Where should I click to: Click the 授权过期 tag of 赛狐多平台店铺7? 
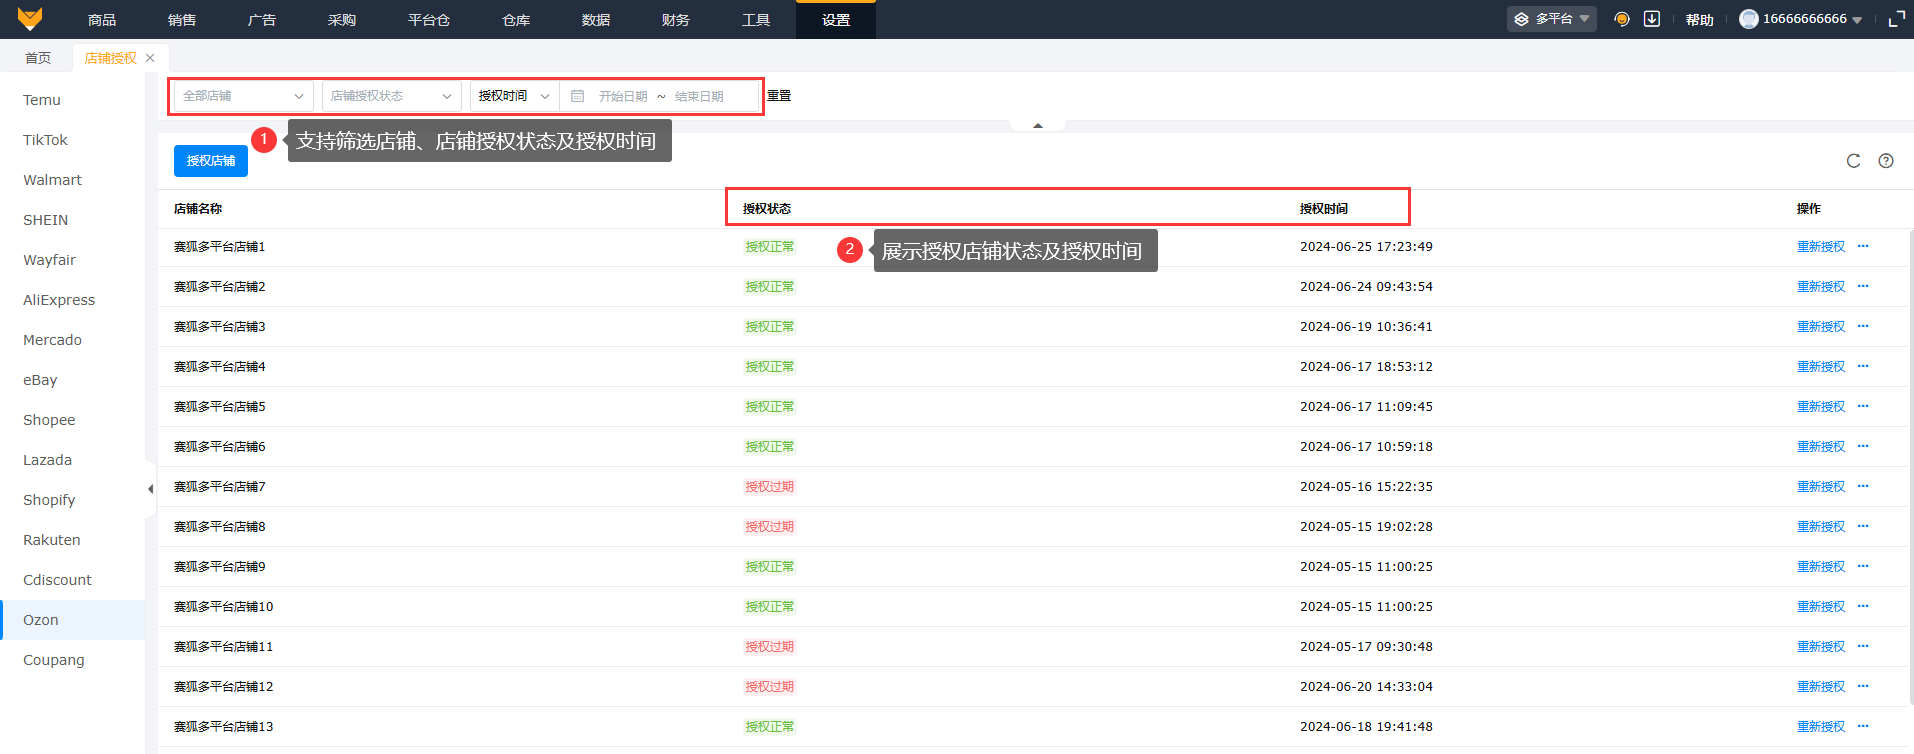770,486
